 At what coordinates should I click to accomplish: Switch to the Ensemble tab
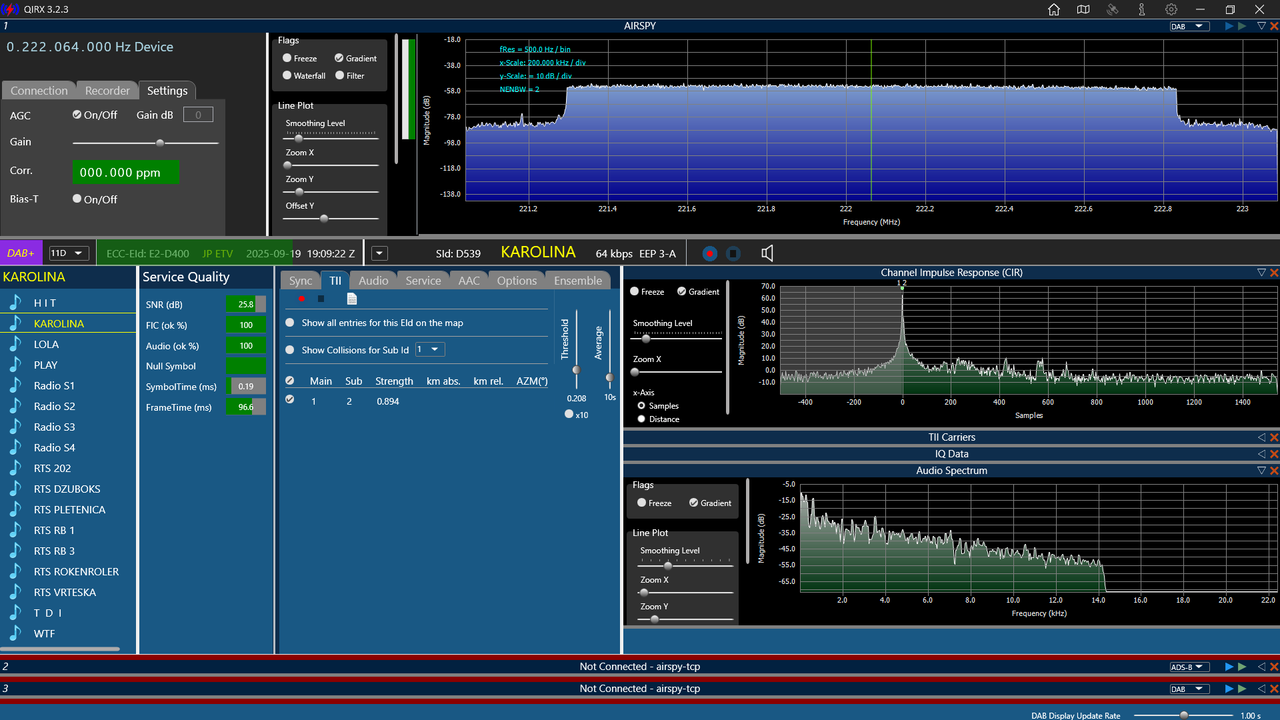point(578,281)
